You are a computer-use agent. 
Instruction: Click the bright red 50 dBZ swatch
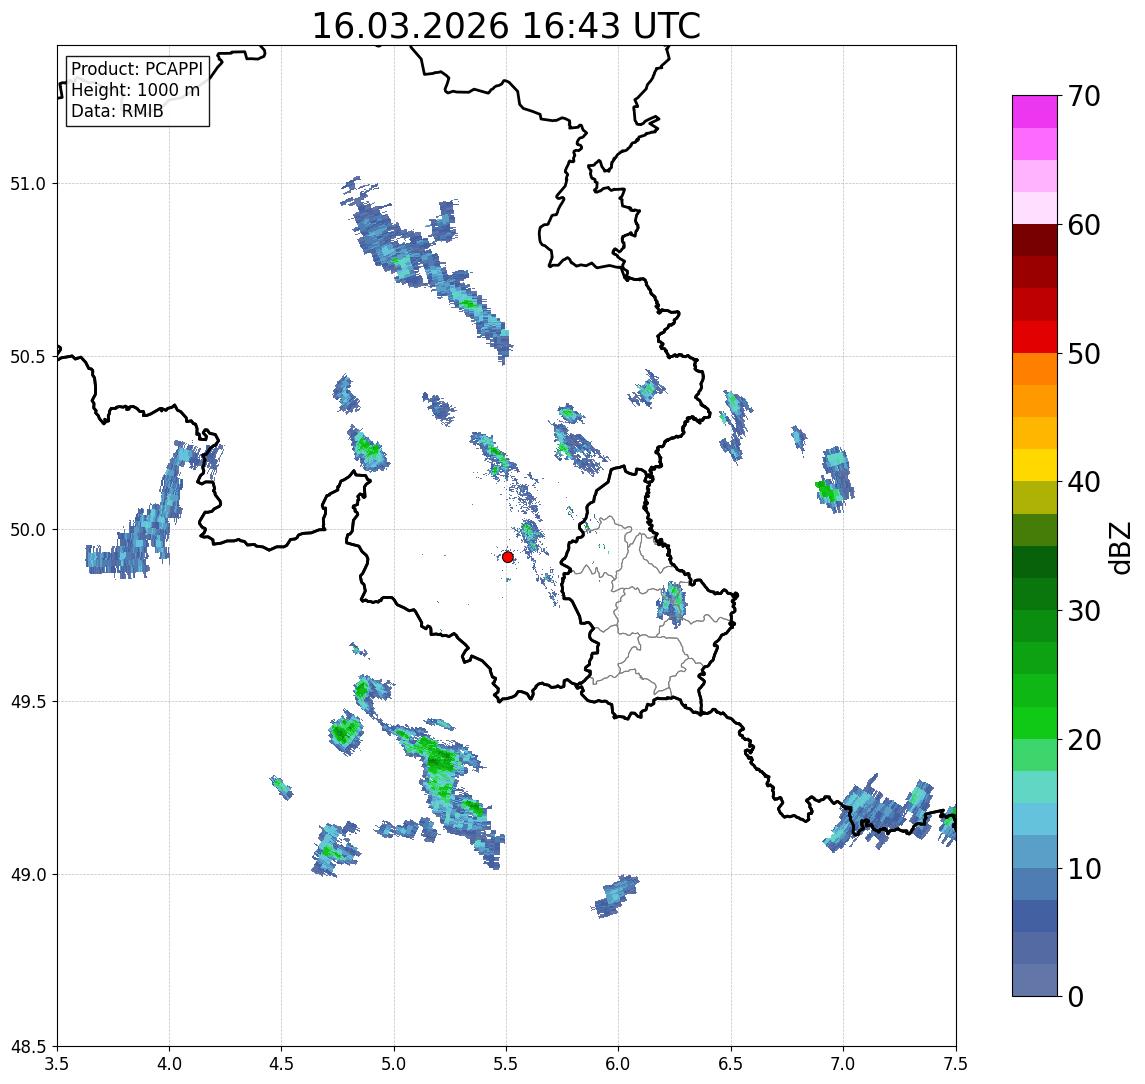(1035, 337)
